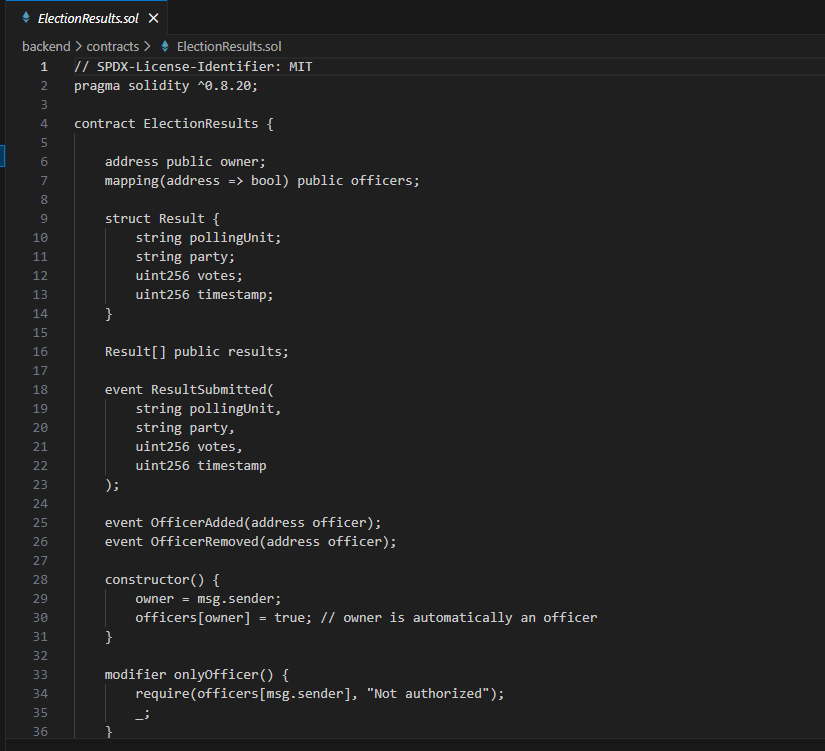Click the Solidity file icon in the tab
This screenshot has width=825, height=751.
click(x=26, y=18)
